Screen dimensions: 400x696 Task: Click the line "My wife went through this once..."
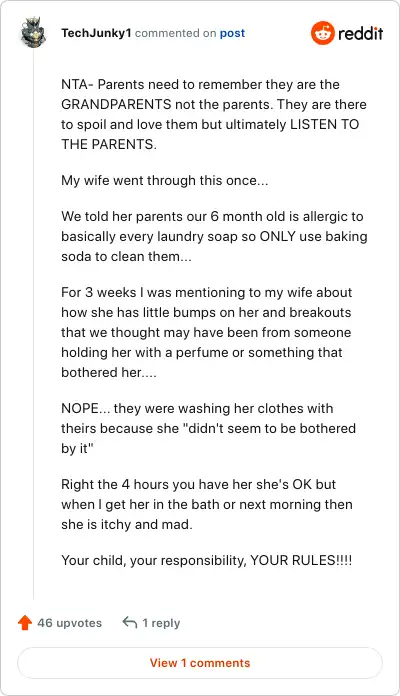coord(165,181)
